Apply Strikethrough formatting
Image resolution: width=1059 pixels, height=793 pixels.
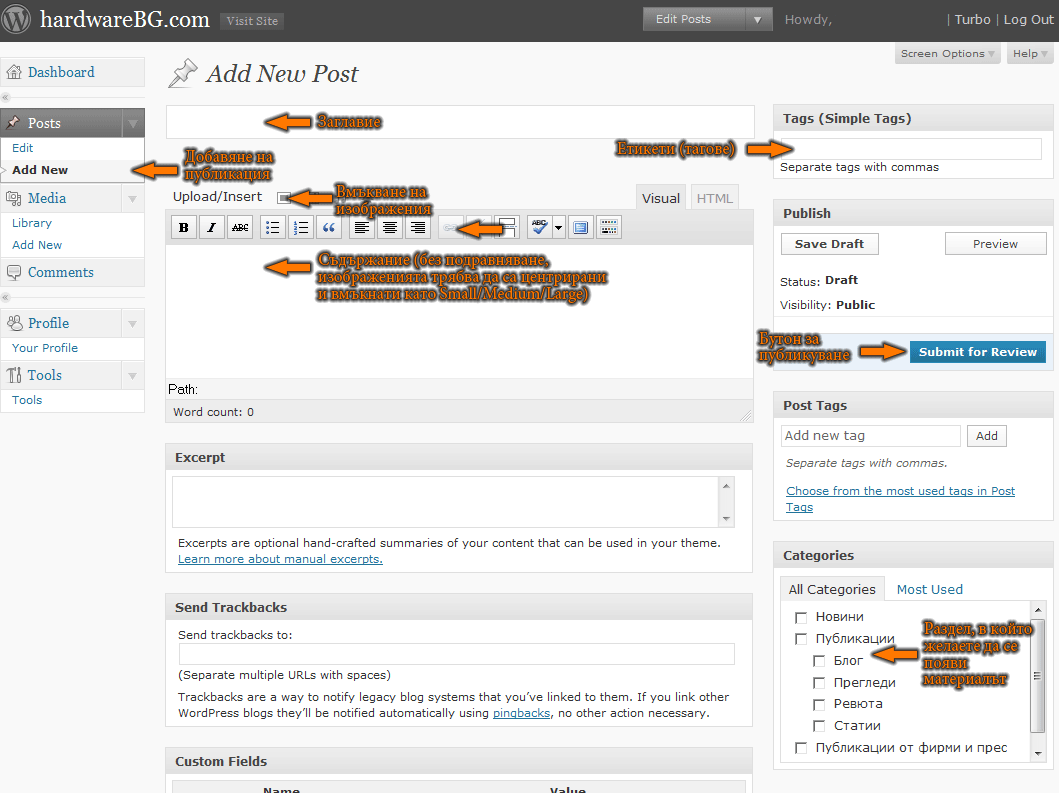pos(240,228)
